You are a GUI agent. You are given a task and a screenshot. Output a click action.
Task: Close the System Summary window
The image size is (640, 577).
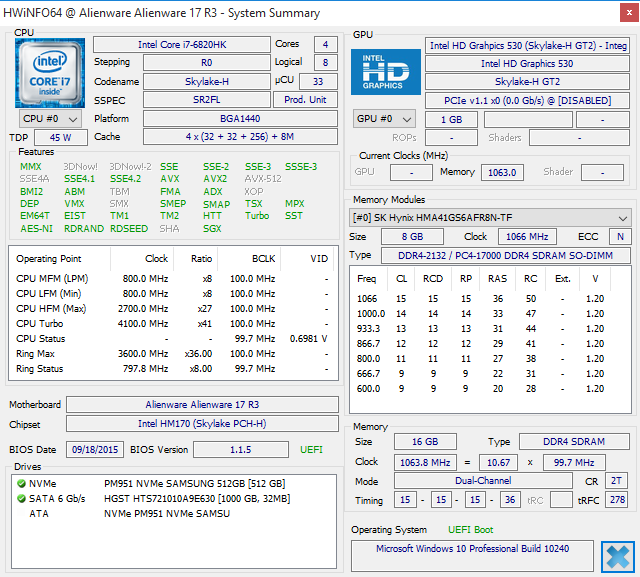click(629, 13)
